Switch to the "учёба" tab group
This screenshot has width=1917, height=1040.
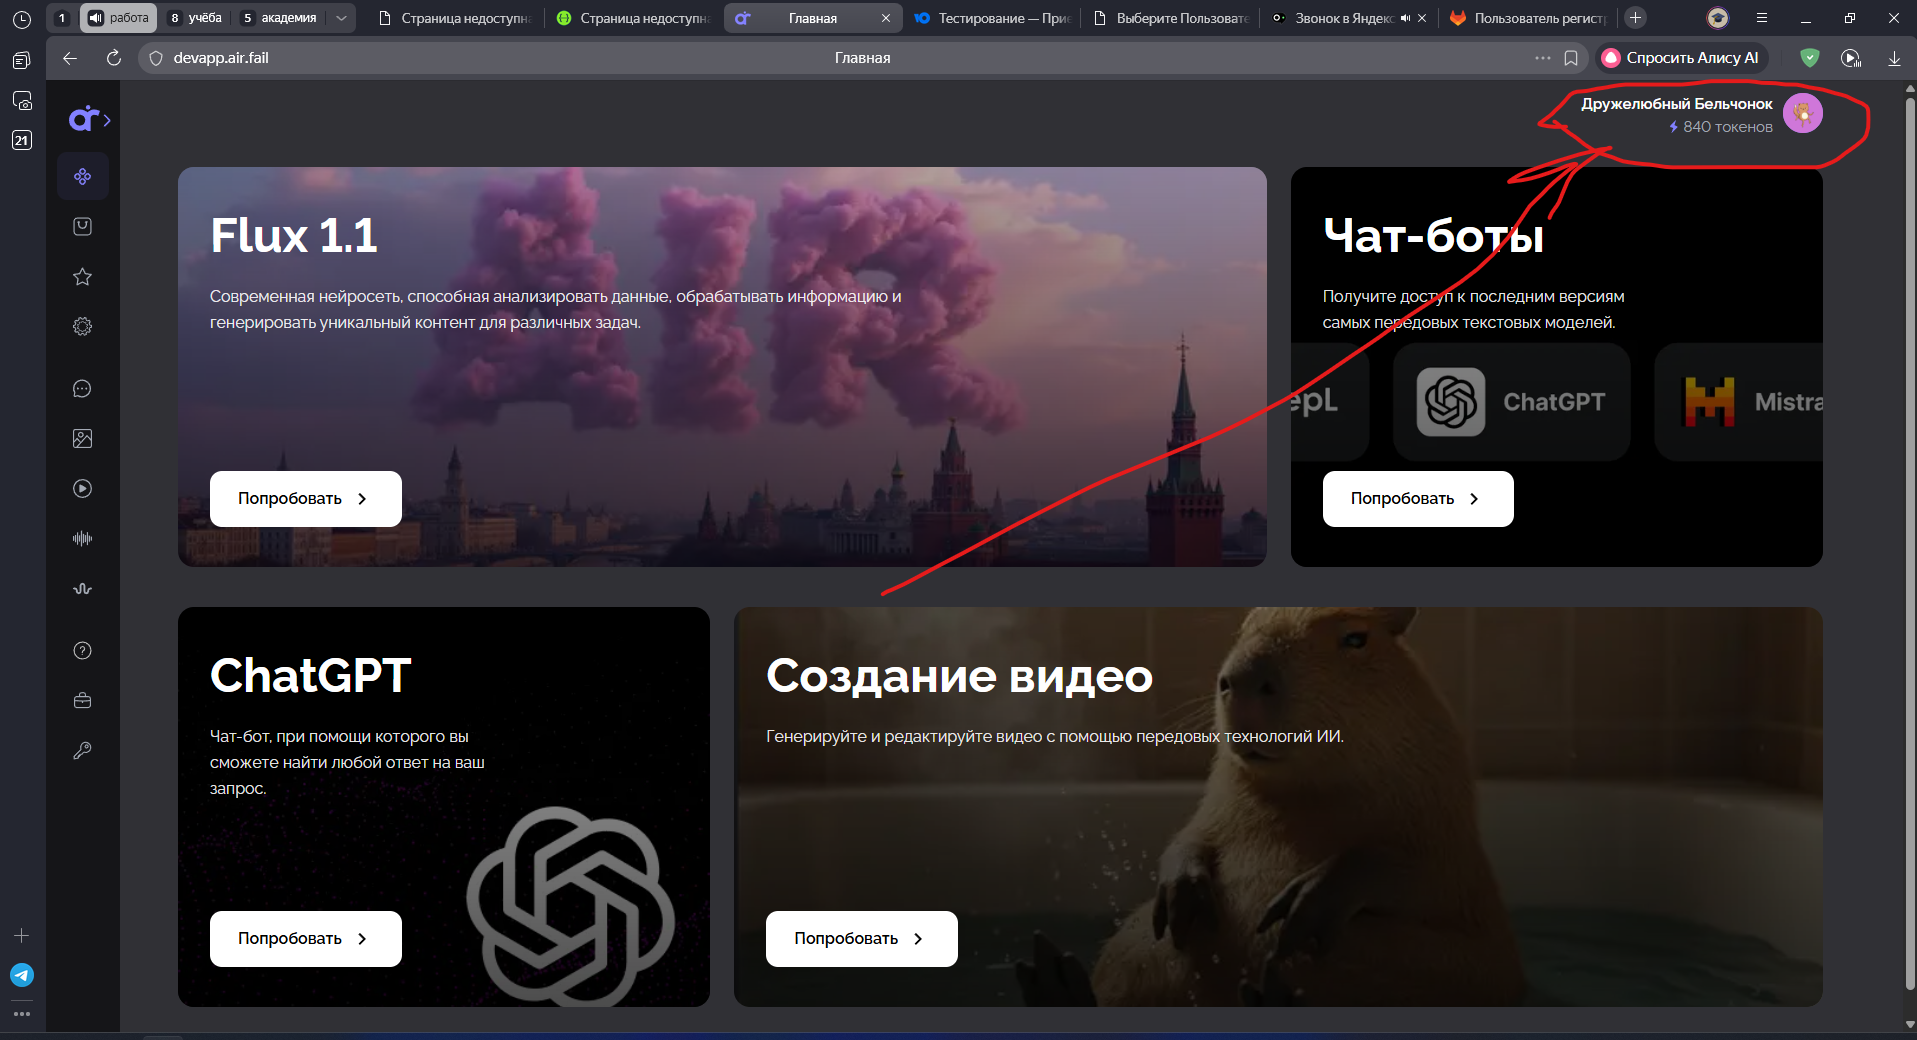[196, 18]
